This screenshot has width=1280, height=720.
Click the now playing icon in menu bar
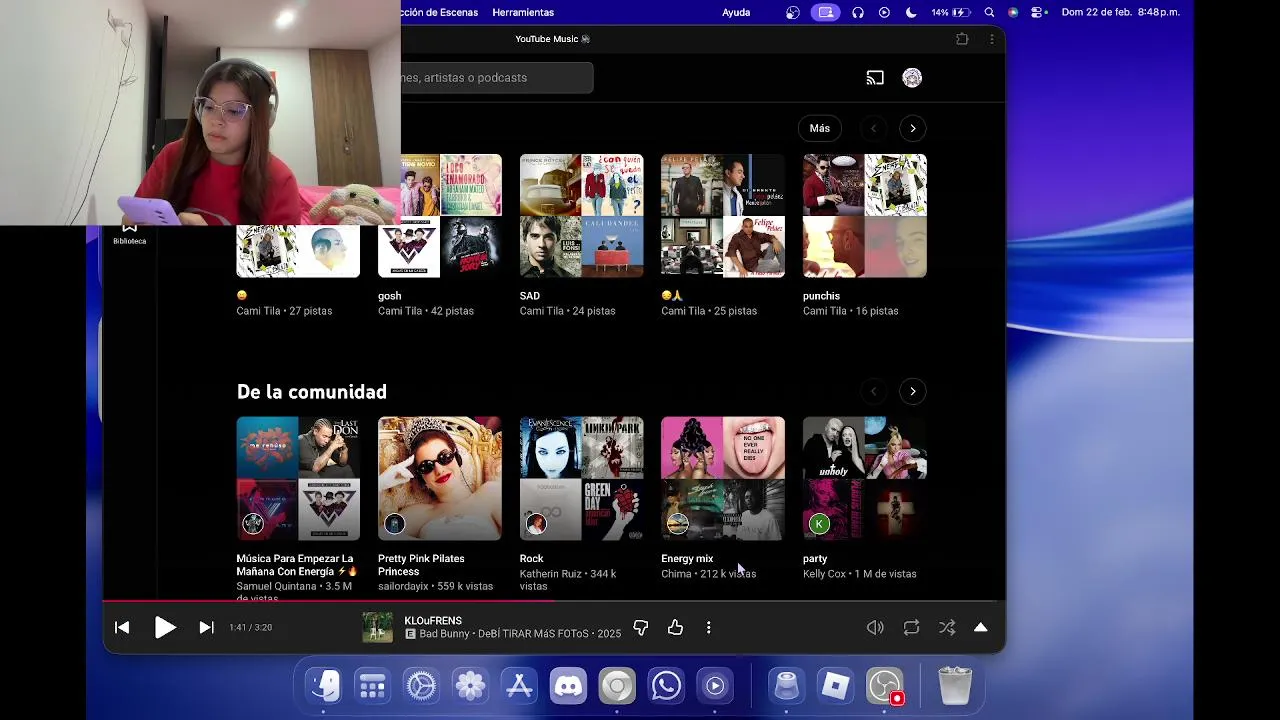coord(884,12)
